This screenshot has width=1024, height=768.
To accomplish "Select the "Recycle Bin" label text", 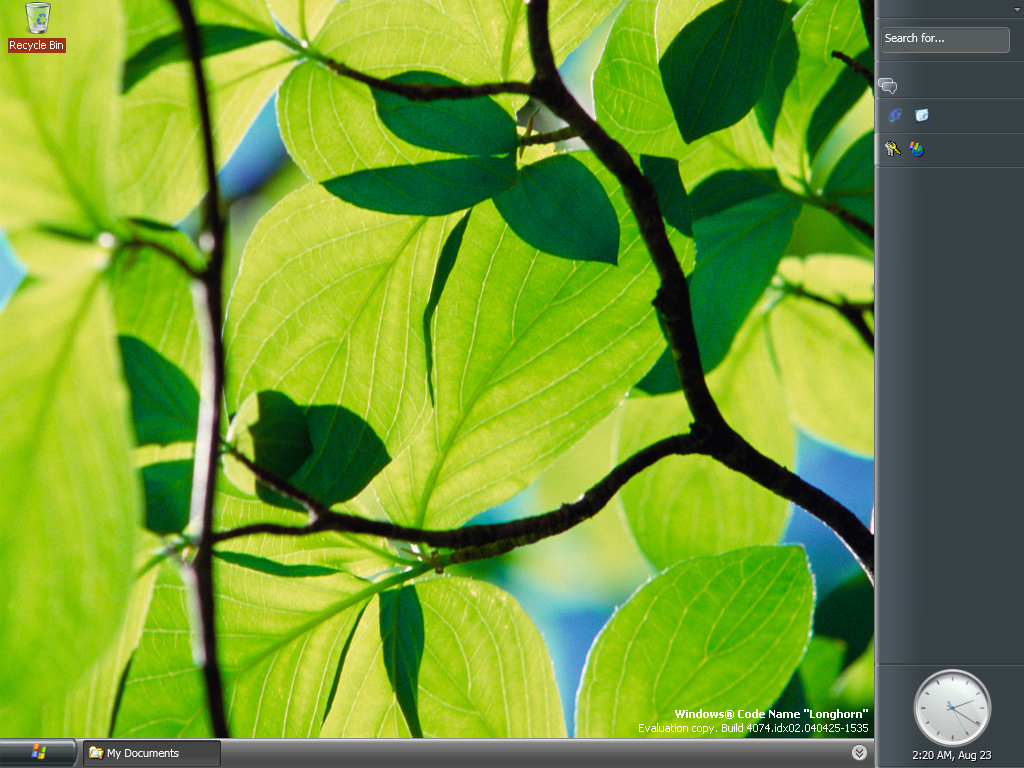I will click(37, 45).
